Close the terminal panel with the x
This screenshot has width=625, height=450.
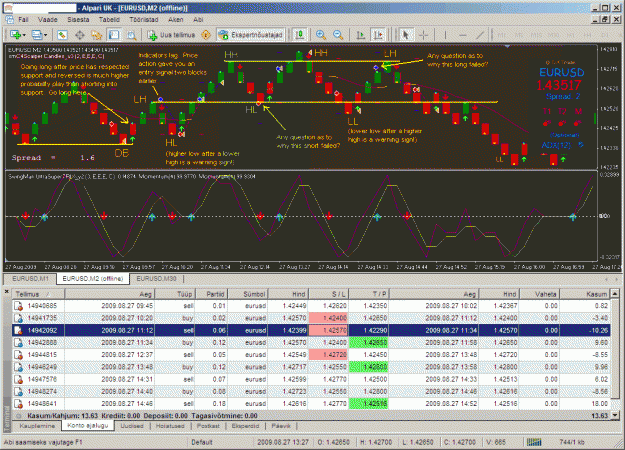(7, 292)
